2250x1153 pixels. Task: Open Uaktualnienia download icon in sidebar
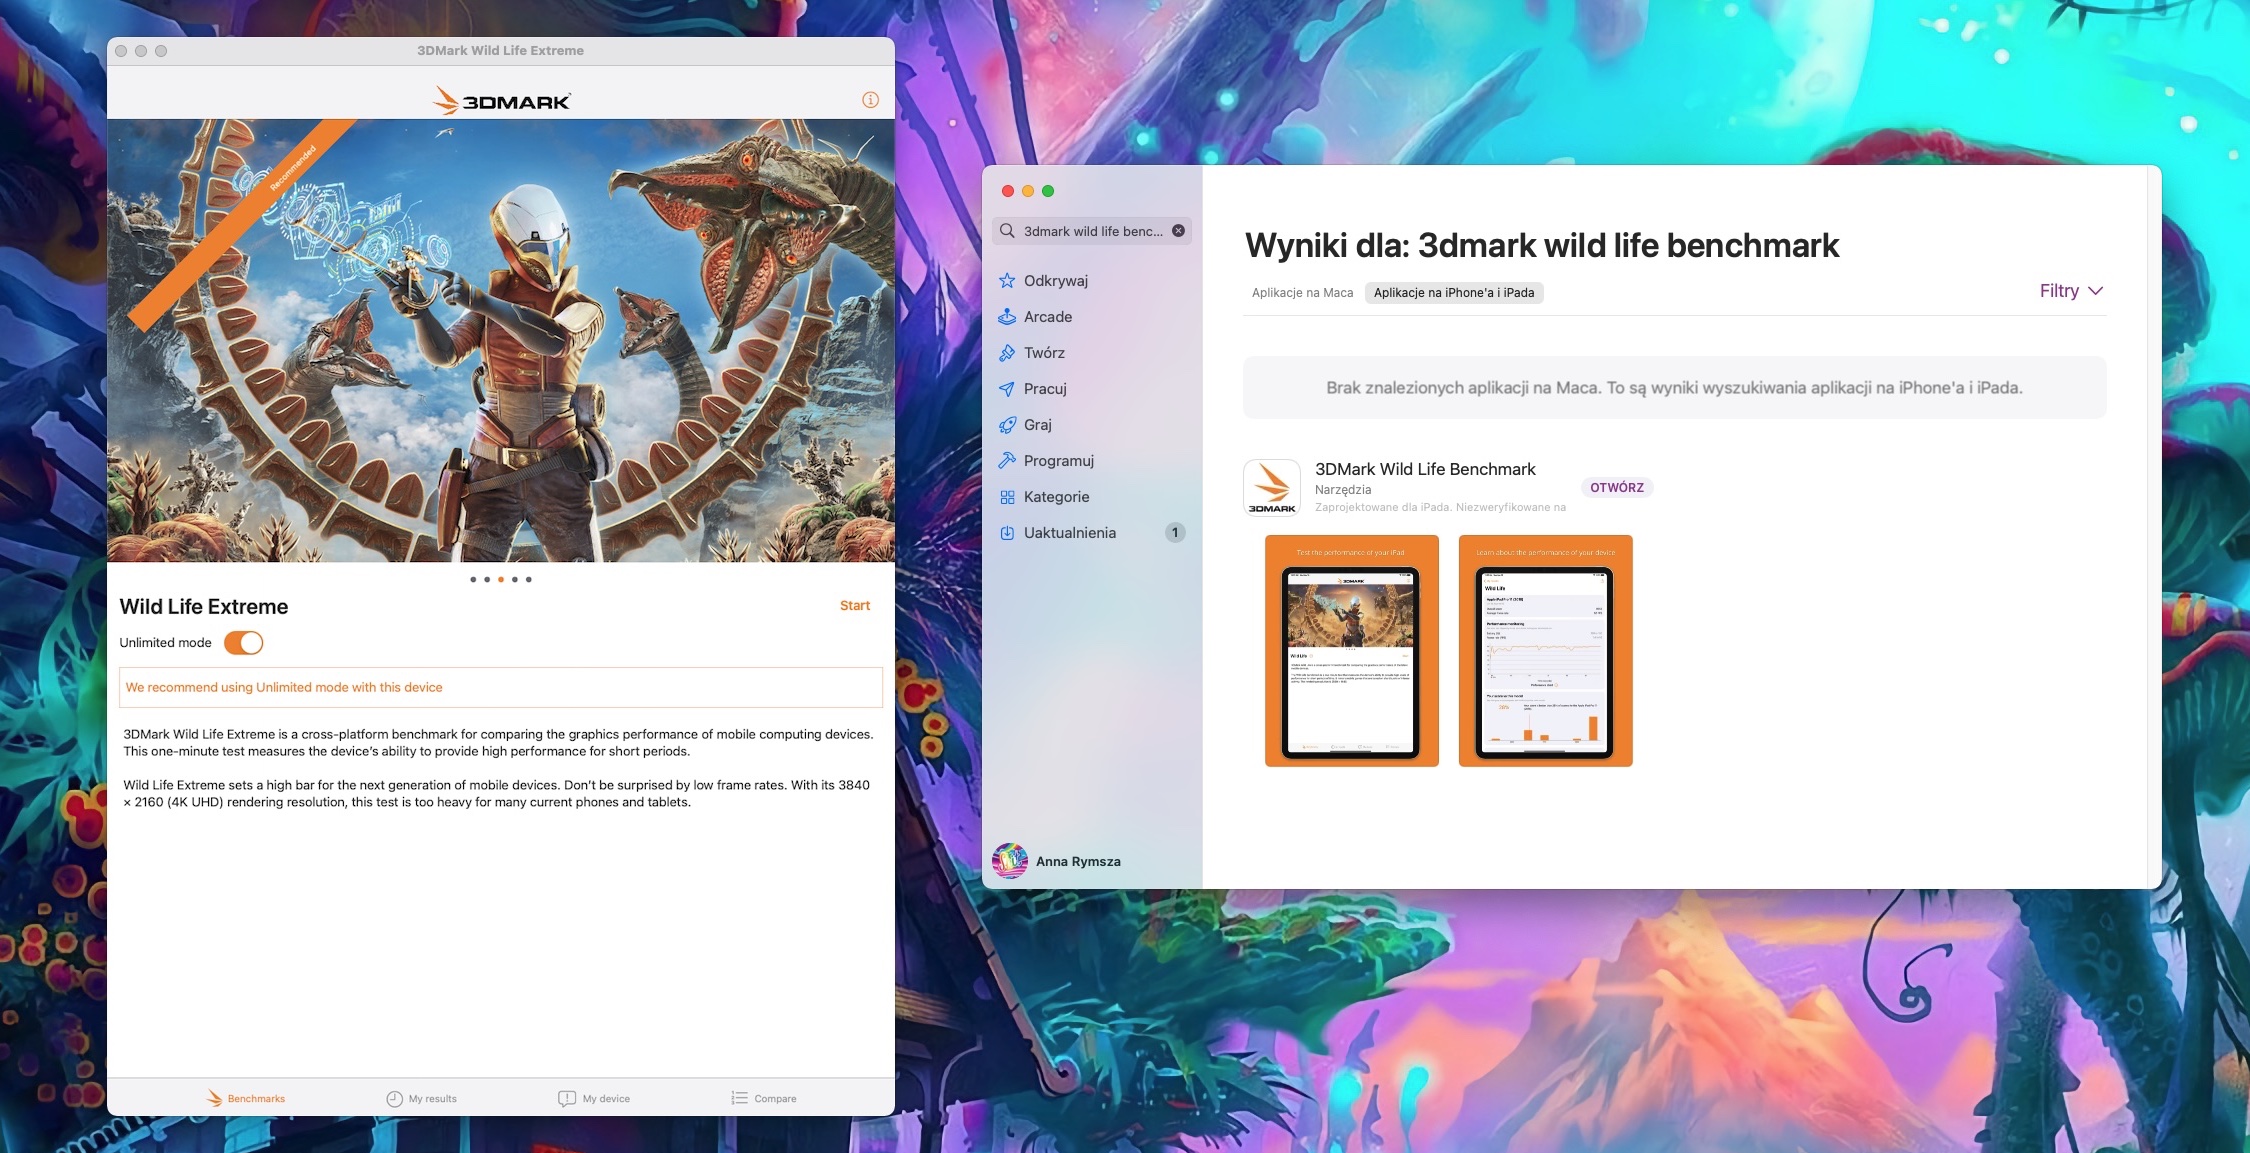click(x=1007, y=533)
